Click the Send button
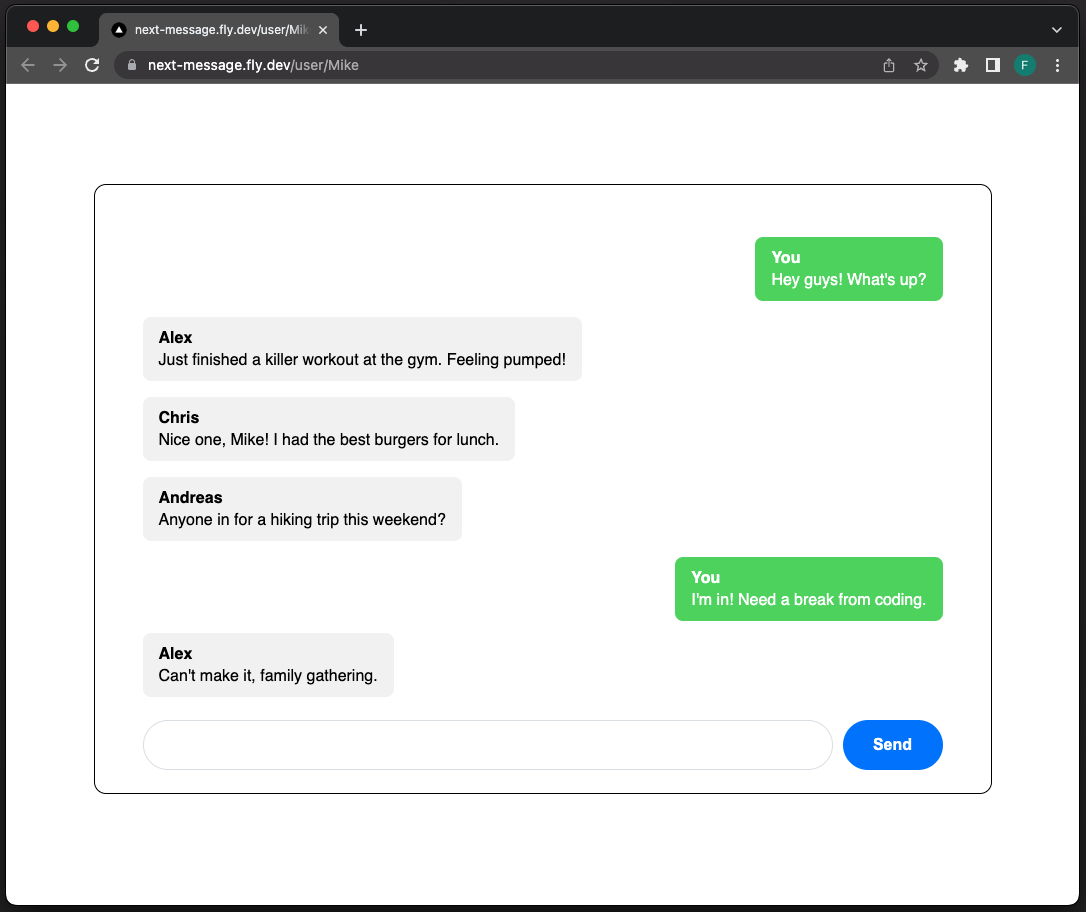This screenshot has height=912, width=1086. (x=892, y=744)
